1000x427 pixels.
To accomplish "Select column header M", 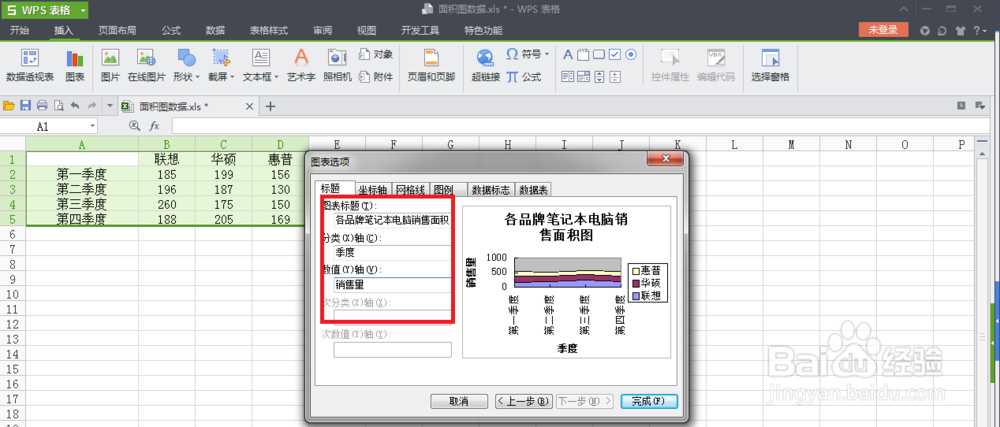I will tap(791, 145).
